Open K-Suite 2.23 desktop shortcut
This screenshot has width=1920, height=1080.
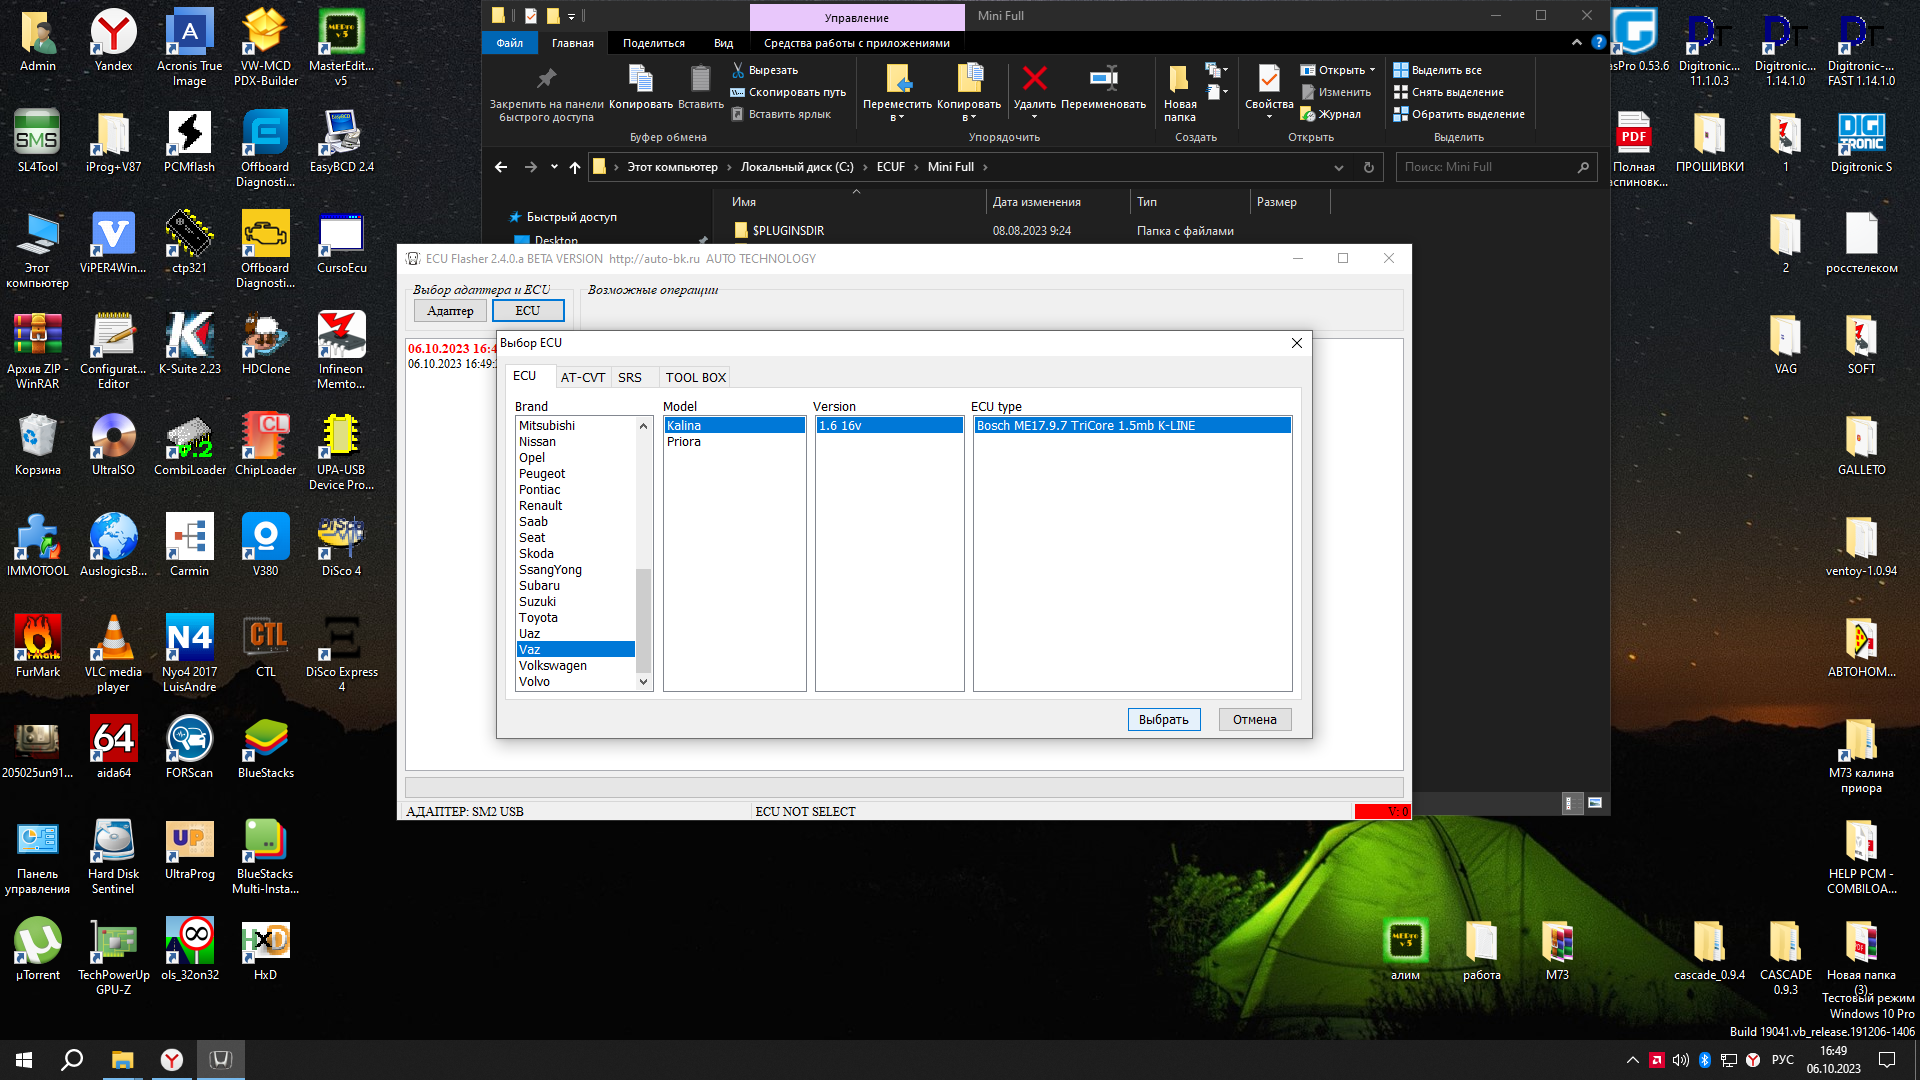[189, 336]
